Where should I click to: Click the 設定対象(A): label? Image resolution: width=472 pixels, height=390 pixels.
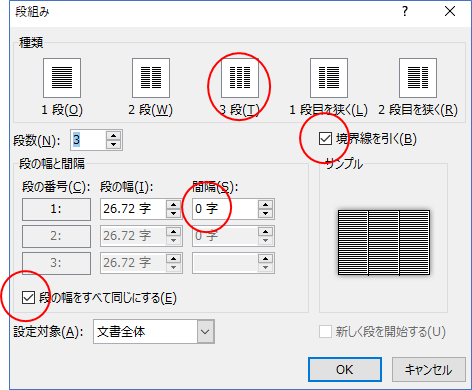[48, 332]
